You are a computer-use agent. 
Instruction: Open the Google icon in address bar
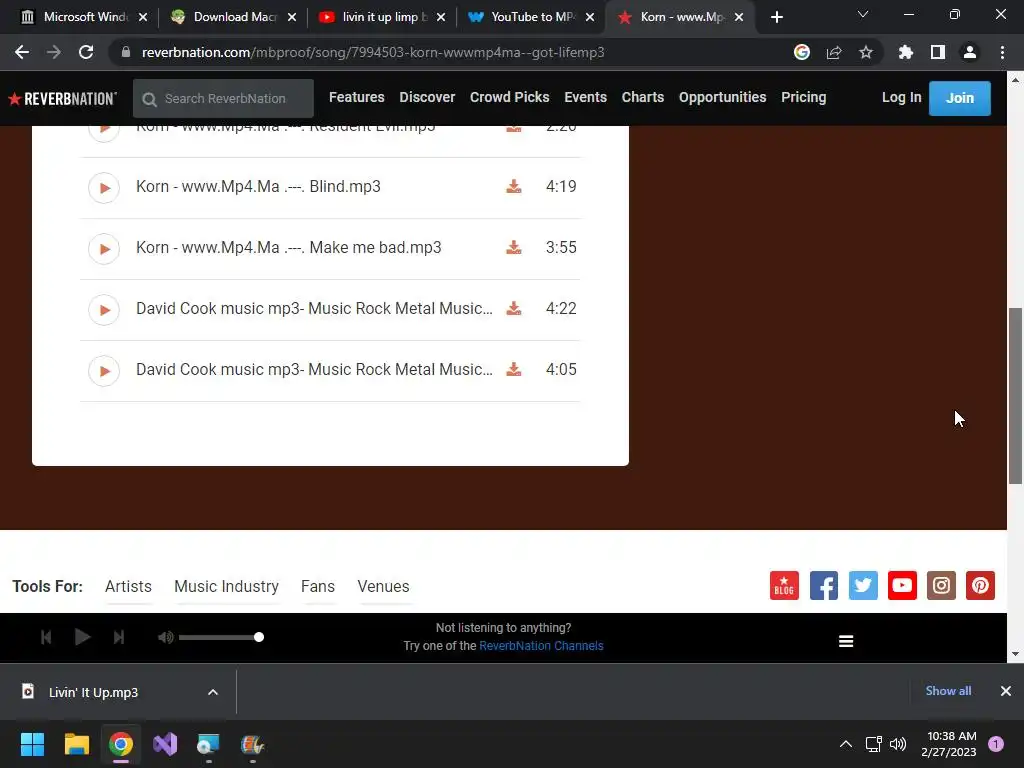pos(802,52)
